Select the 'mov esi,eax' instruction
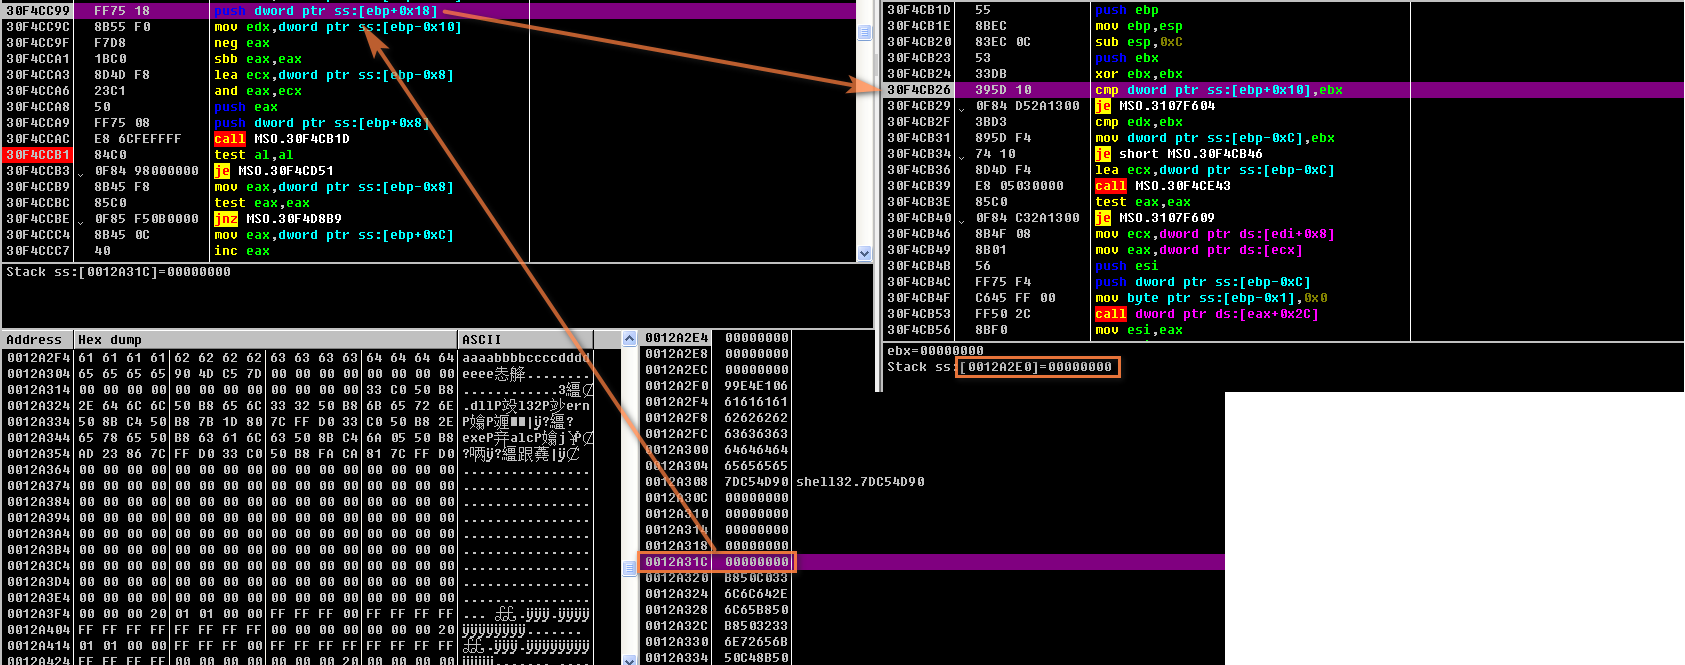This screenshot has width=1685, height=665. click(1139, 330)
